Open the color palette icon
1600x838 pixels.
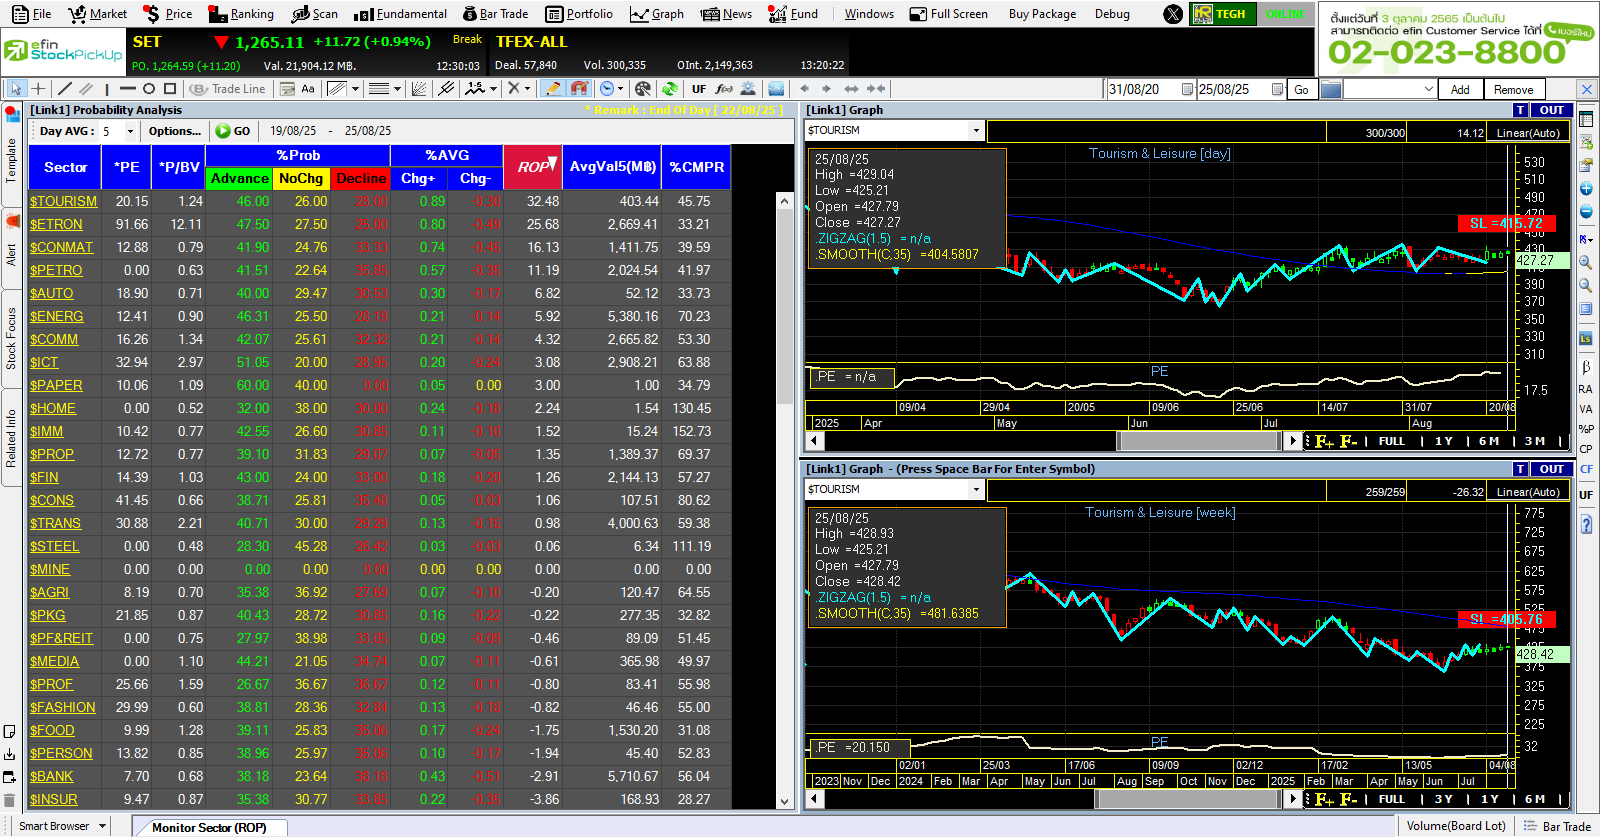[643, 89]
